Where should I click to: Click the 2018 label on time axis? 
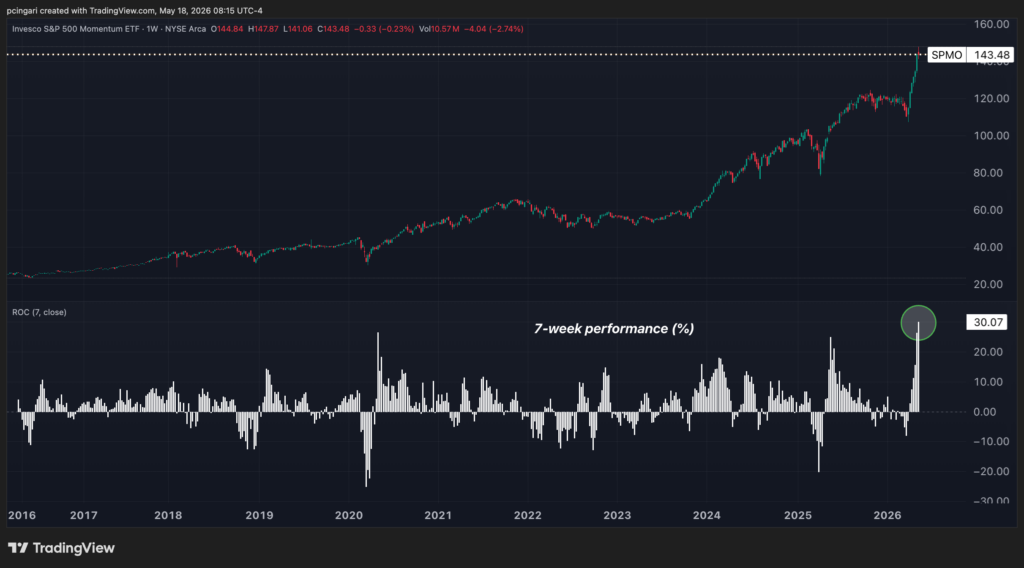pyautogui.click(x=168, y=516)
